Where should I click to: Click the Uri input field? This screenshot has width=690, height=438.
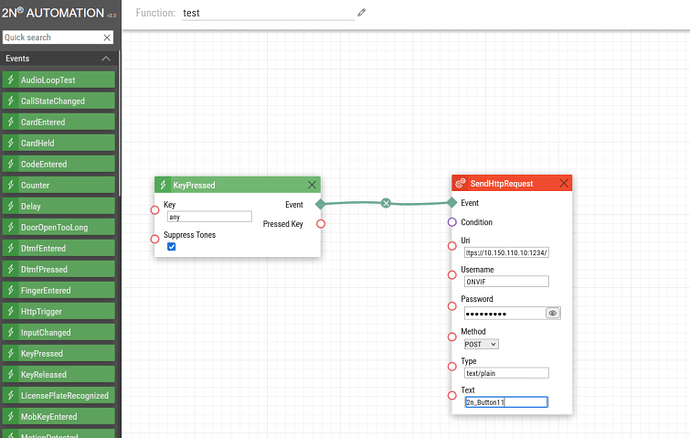coord(507,253)
